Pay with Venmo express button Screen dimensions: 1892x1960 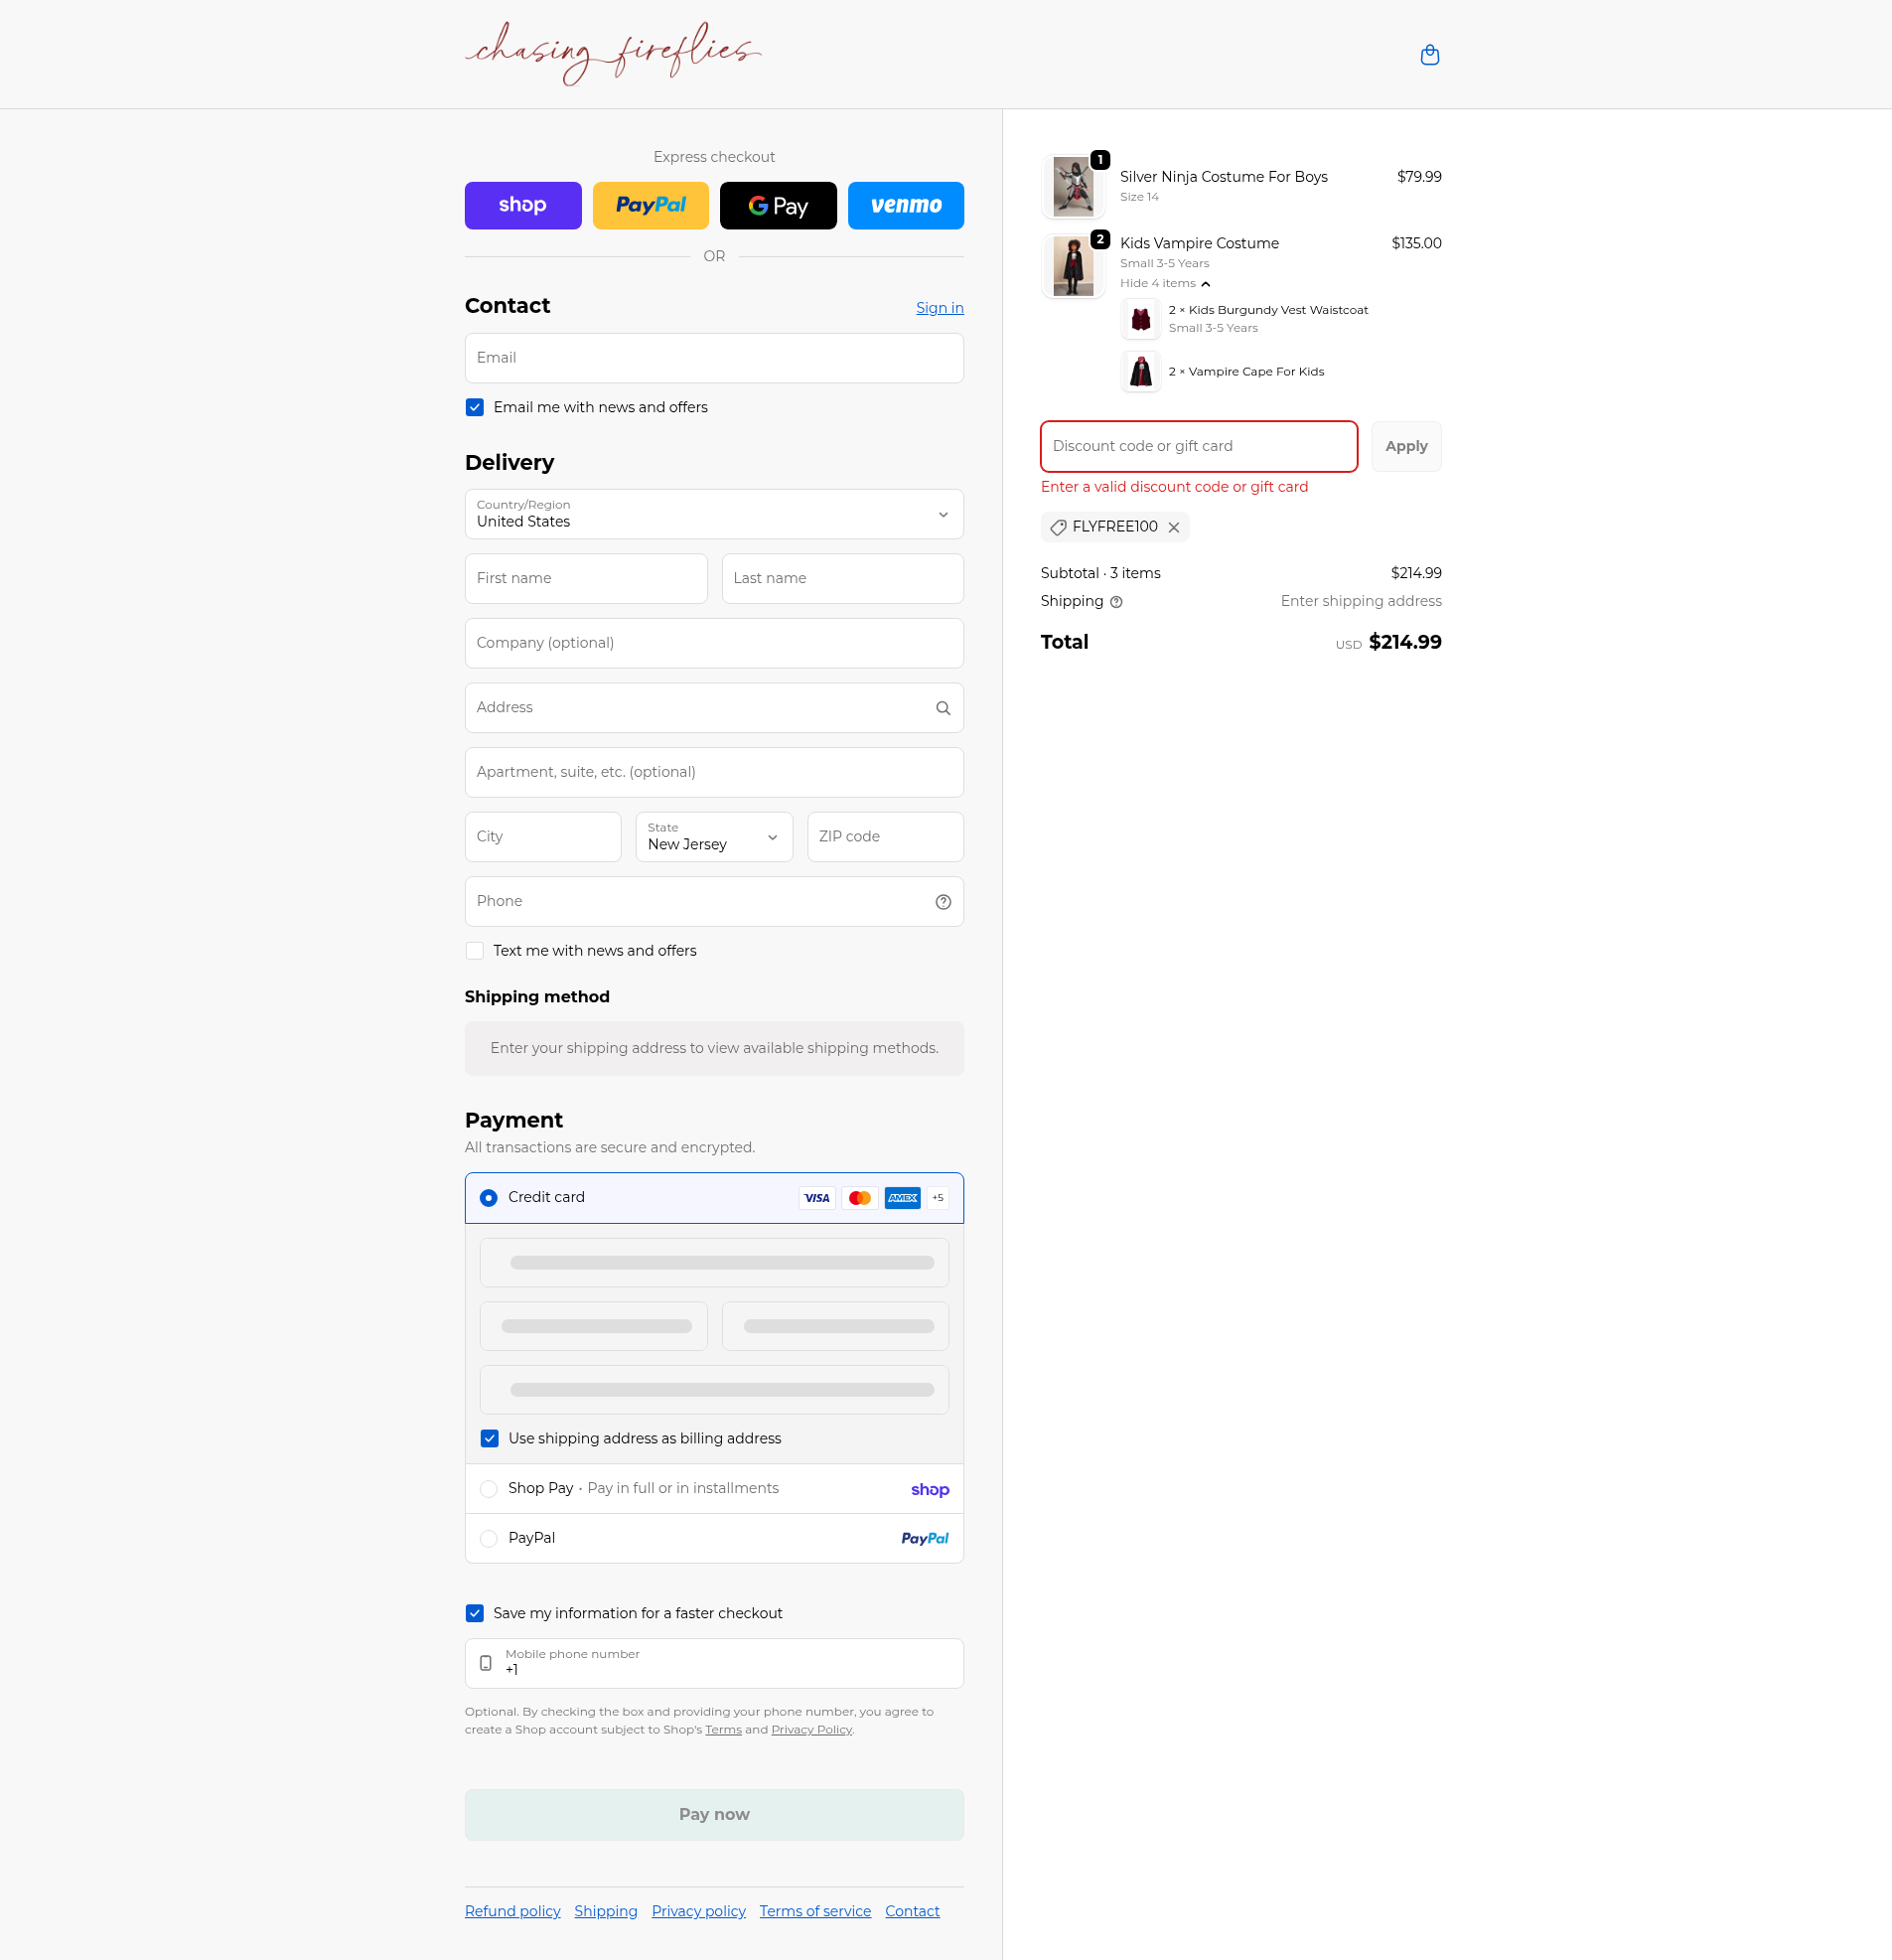[x=905, y=205]
